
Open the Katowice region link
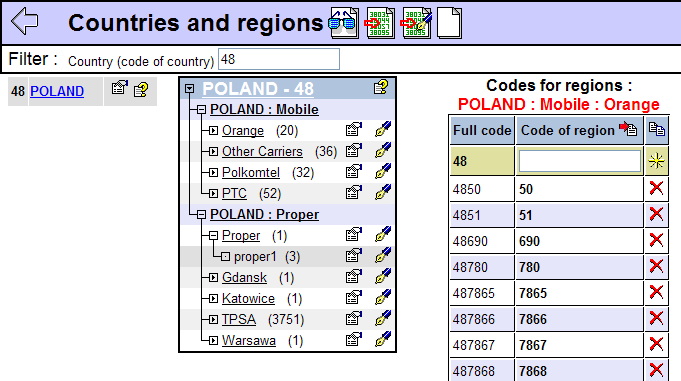click(248, 298)
